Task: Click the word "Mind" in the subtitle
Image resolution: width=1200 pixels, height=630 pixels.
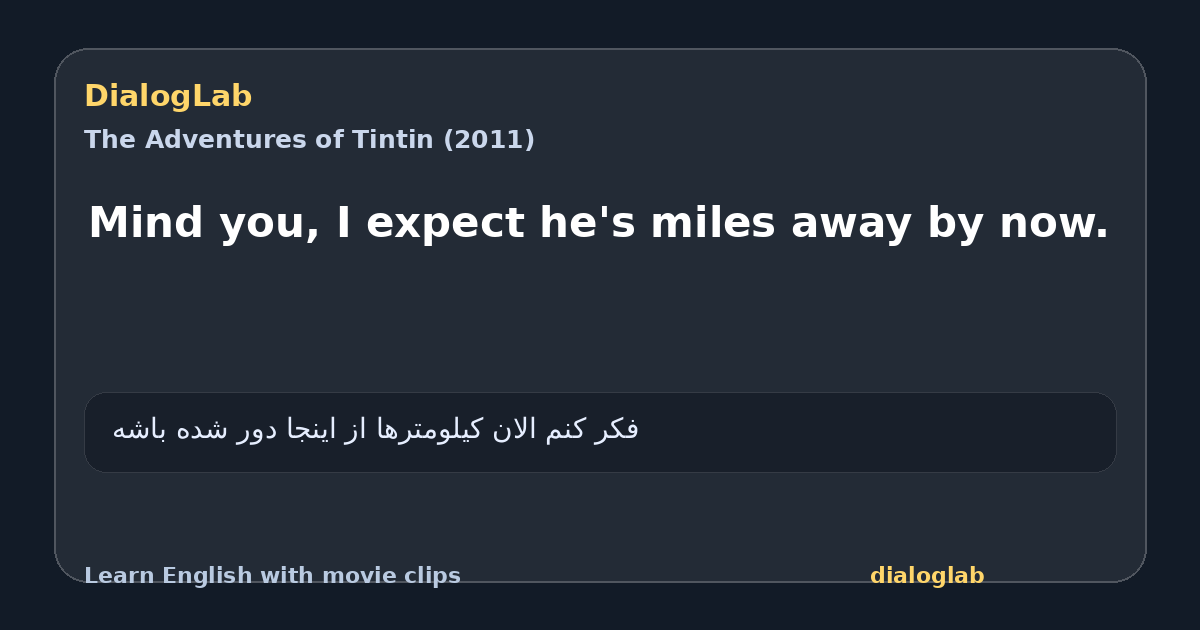Action: click(145, 224)
